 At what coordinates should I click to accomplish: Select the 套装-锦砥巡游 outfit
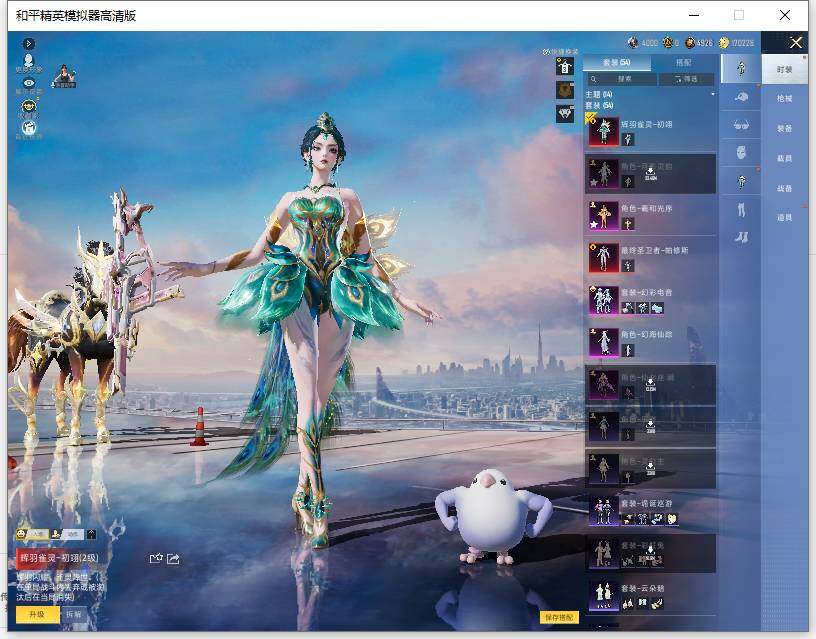tap(651, 512)
